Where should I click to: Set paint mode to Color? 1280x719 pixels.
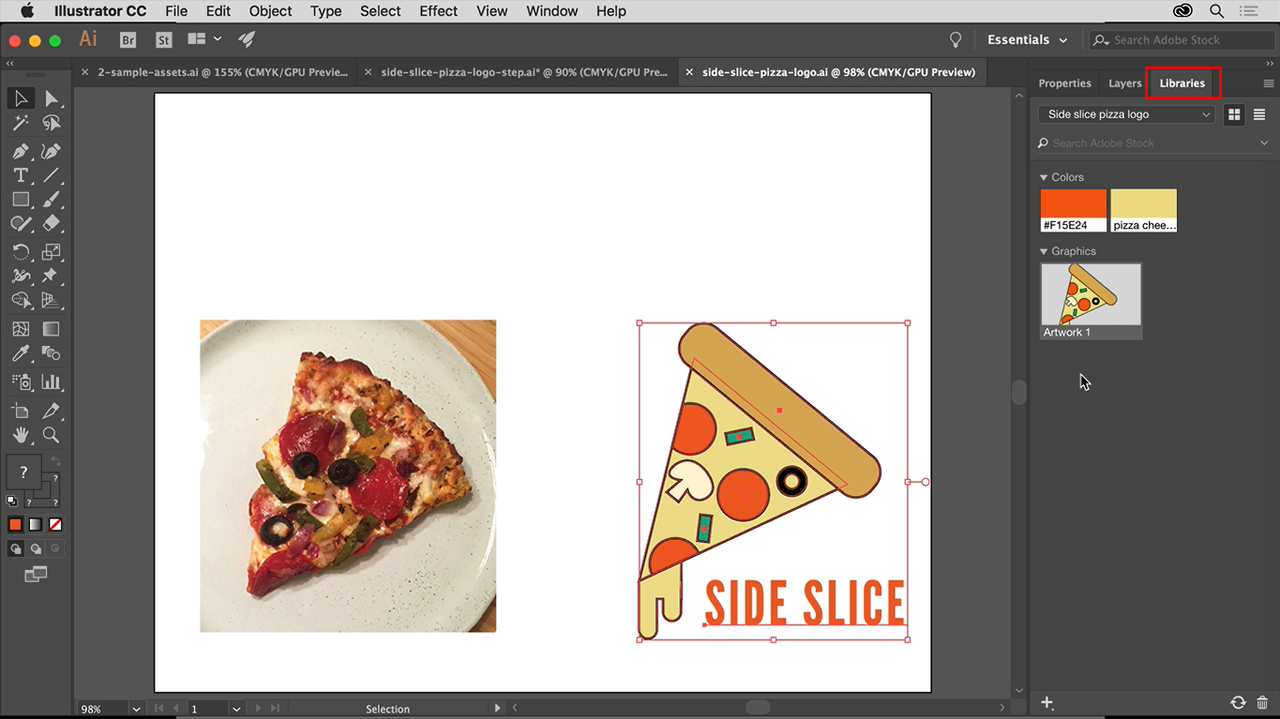tap(15, 524)
